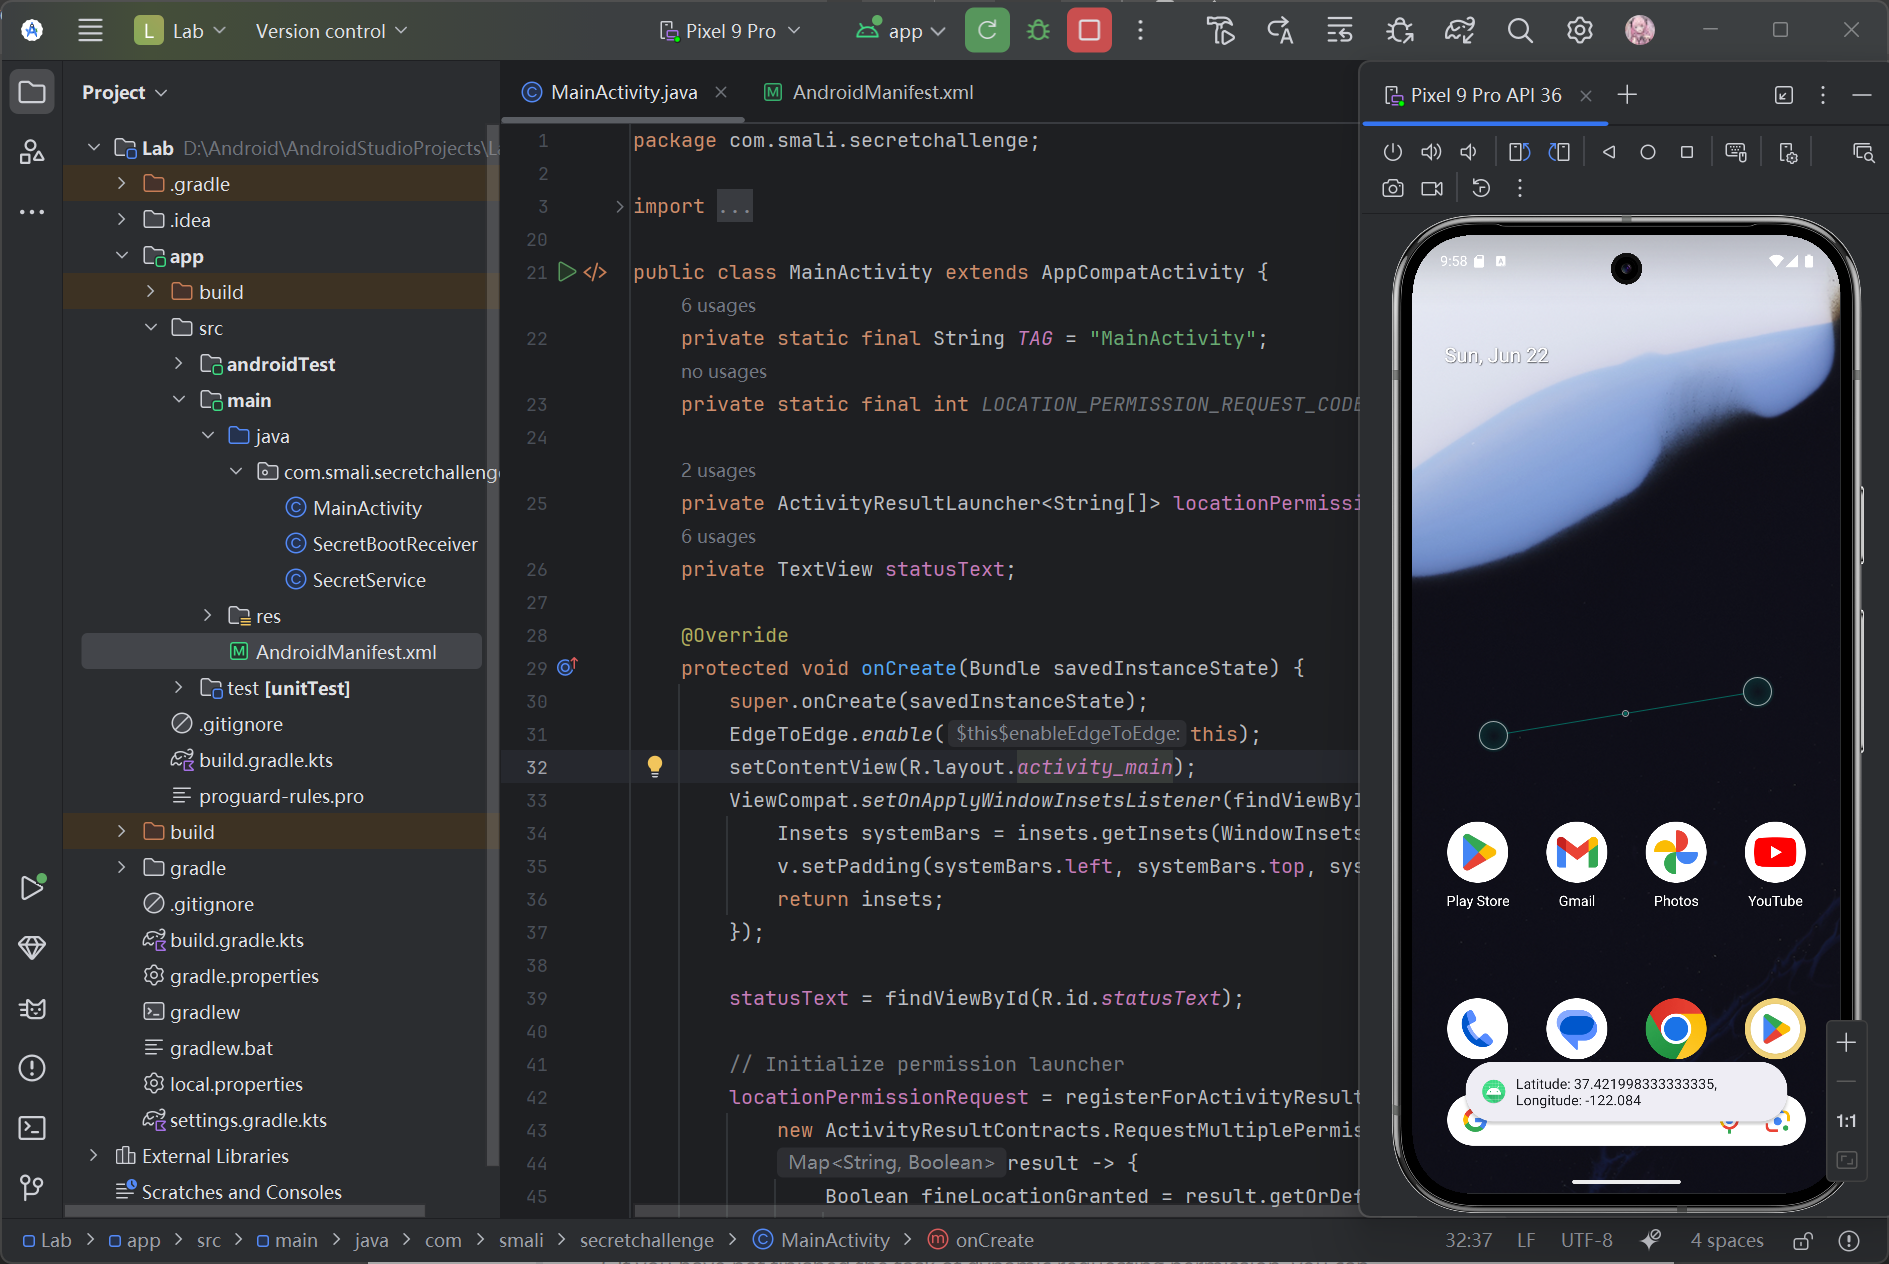Open SecretService class in project tree
Viewport: 1889px width, 1264px height.
368,580
